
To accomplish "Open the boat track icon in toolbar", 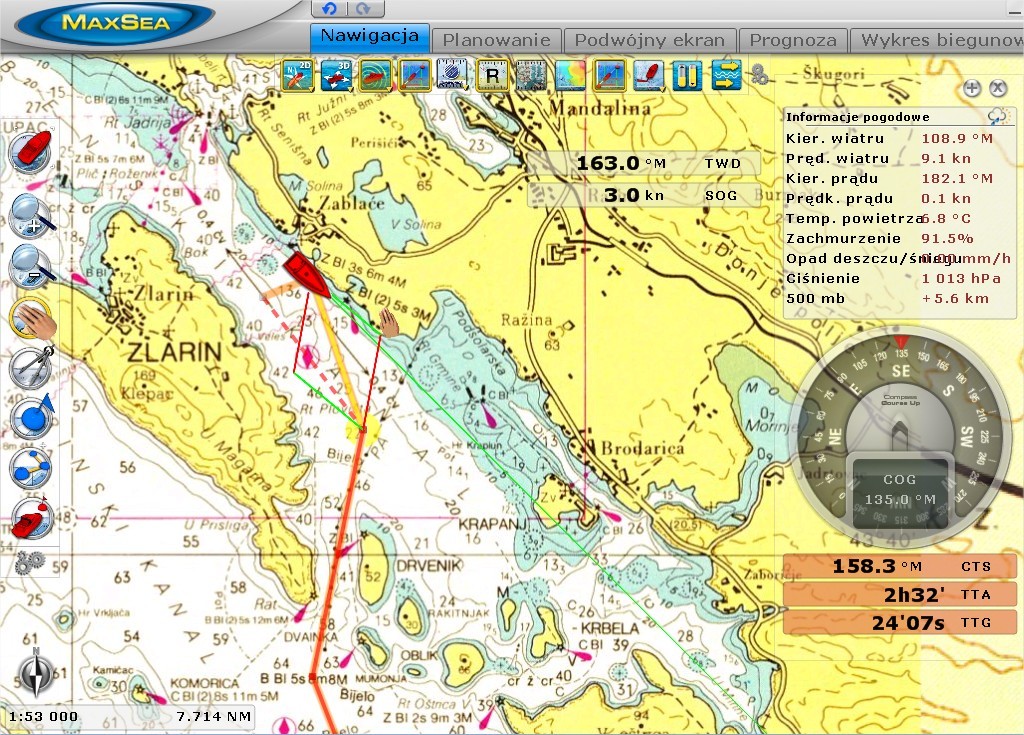I will pyautogui.click(x=648, y=76).
